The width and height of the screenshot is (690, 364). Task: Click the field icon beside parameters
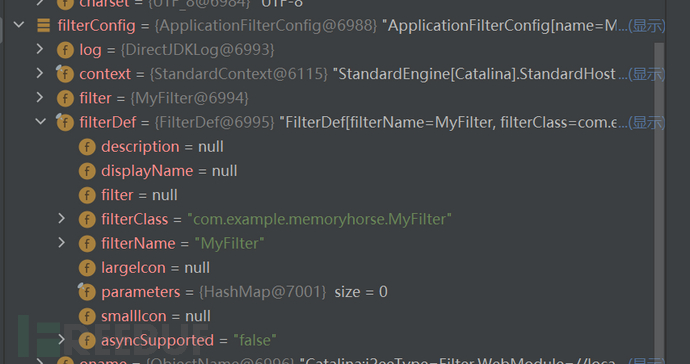tap(87, 291)
